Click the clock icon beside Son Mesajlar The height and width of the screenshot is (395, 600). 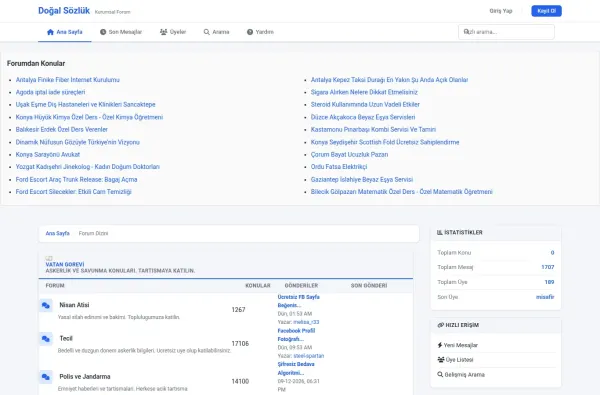(x=103, y=32)
